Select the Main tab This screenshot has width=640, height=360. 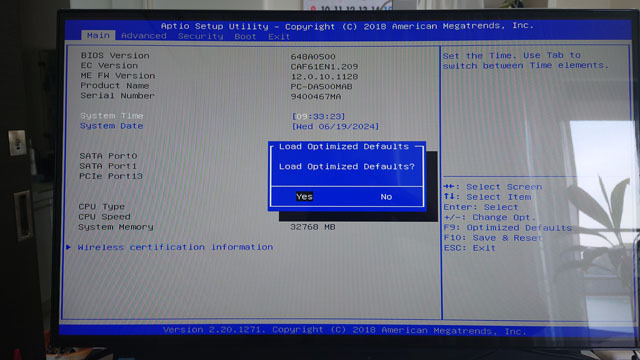98,36
